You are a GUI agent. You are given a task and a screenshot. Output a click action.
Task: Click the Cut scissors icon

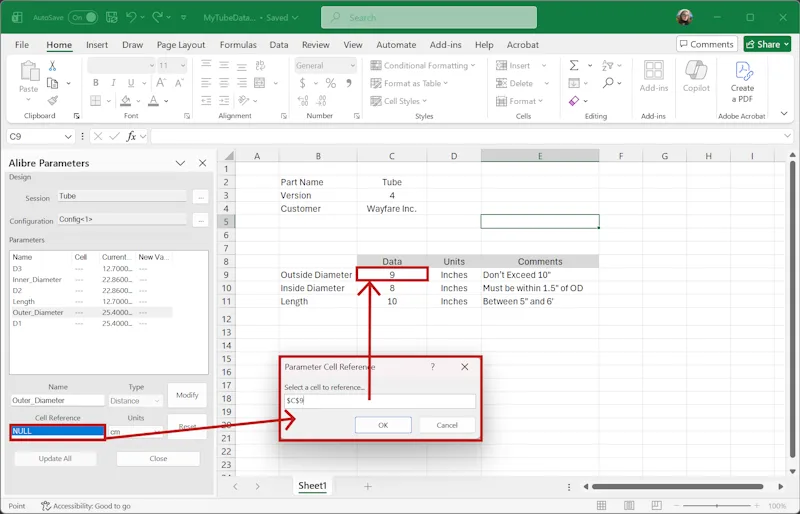point(52,66)
